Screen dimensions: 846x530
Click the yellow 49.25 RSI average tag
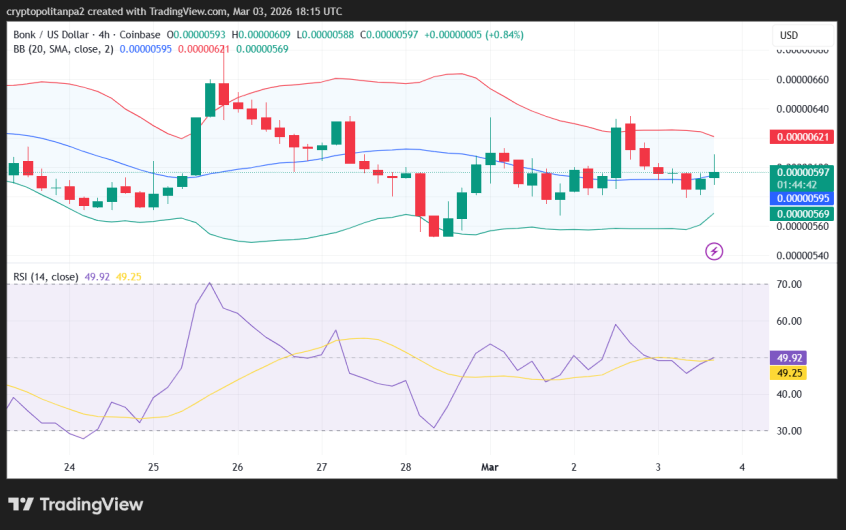point(797,372)
